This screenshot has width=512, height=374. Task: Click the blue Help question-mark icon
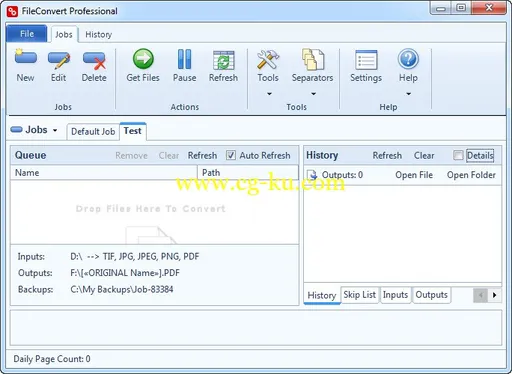(408, 59)
